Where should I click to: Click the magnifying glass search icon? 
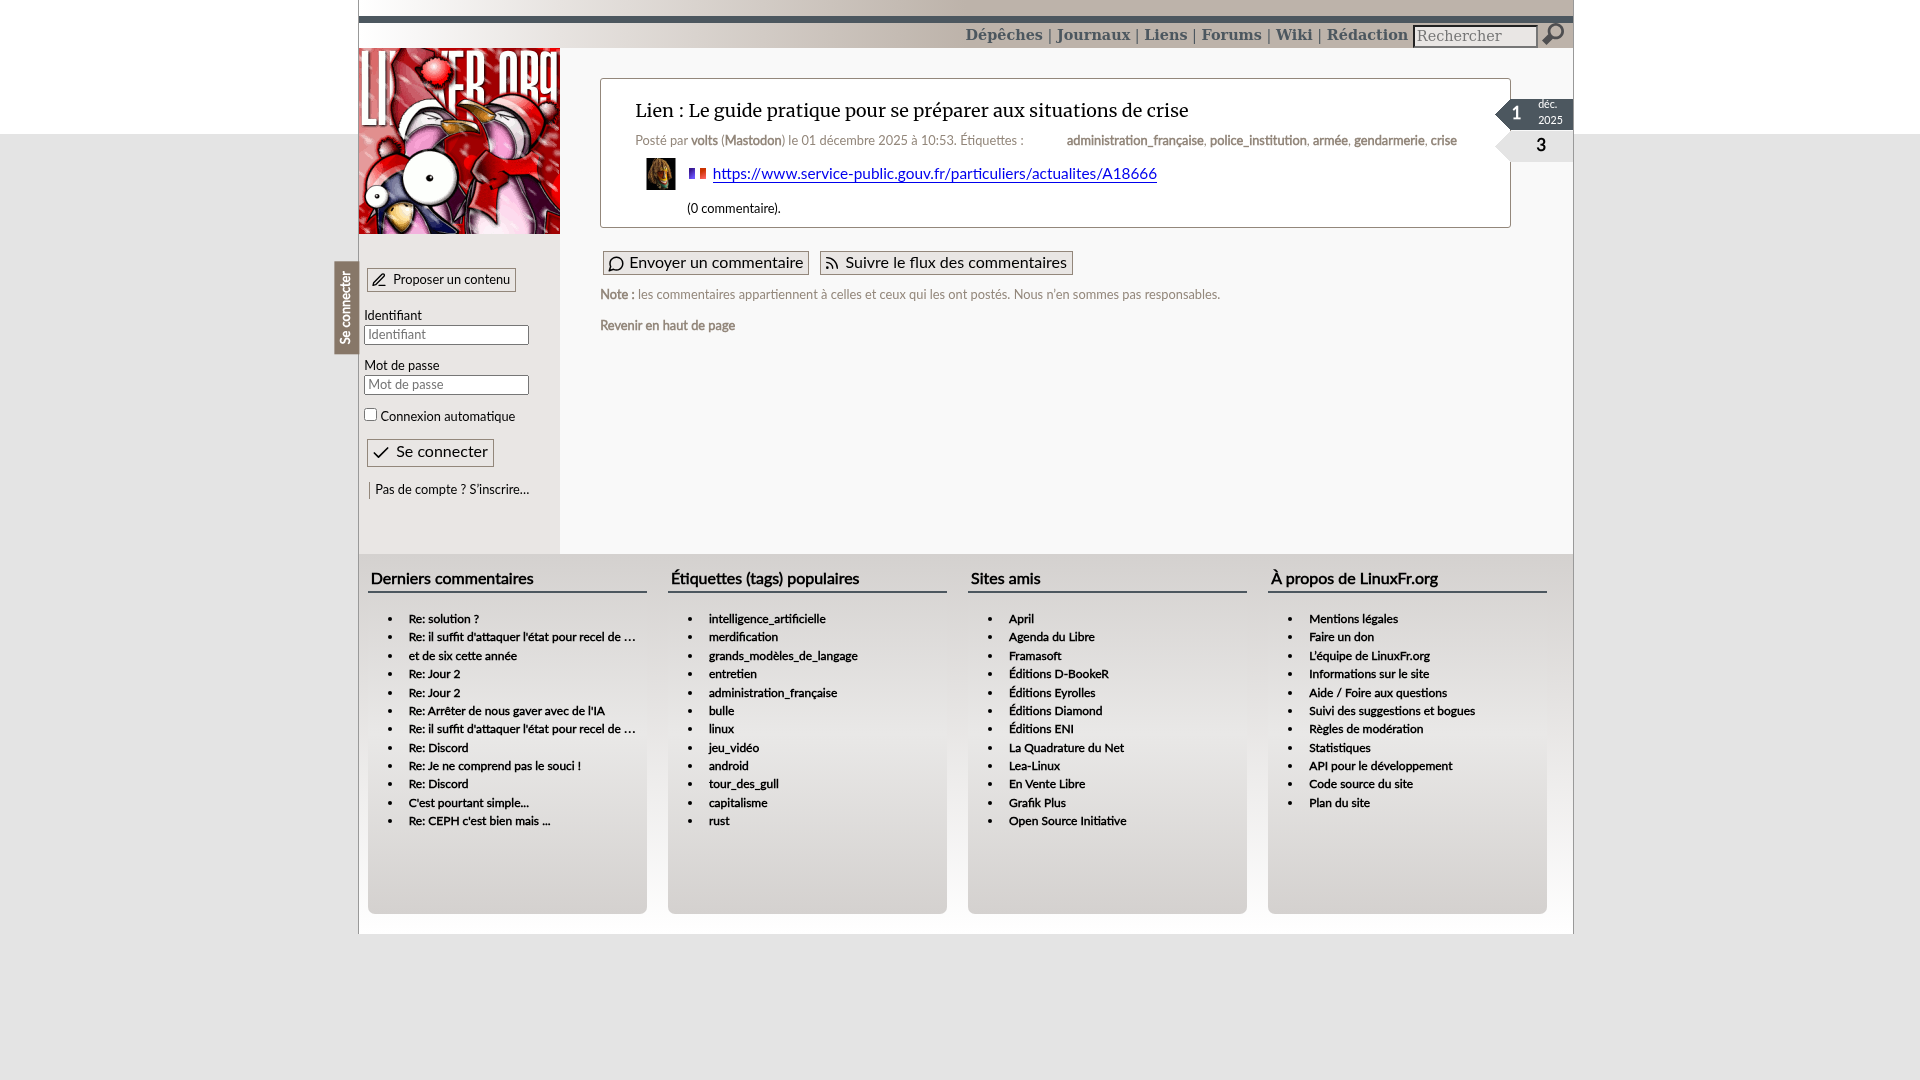1552,35
